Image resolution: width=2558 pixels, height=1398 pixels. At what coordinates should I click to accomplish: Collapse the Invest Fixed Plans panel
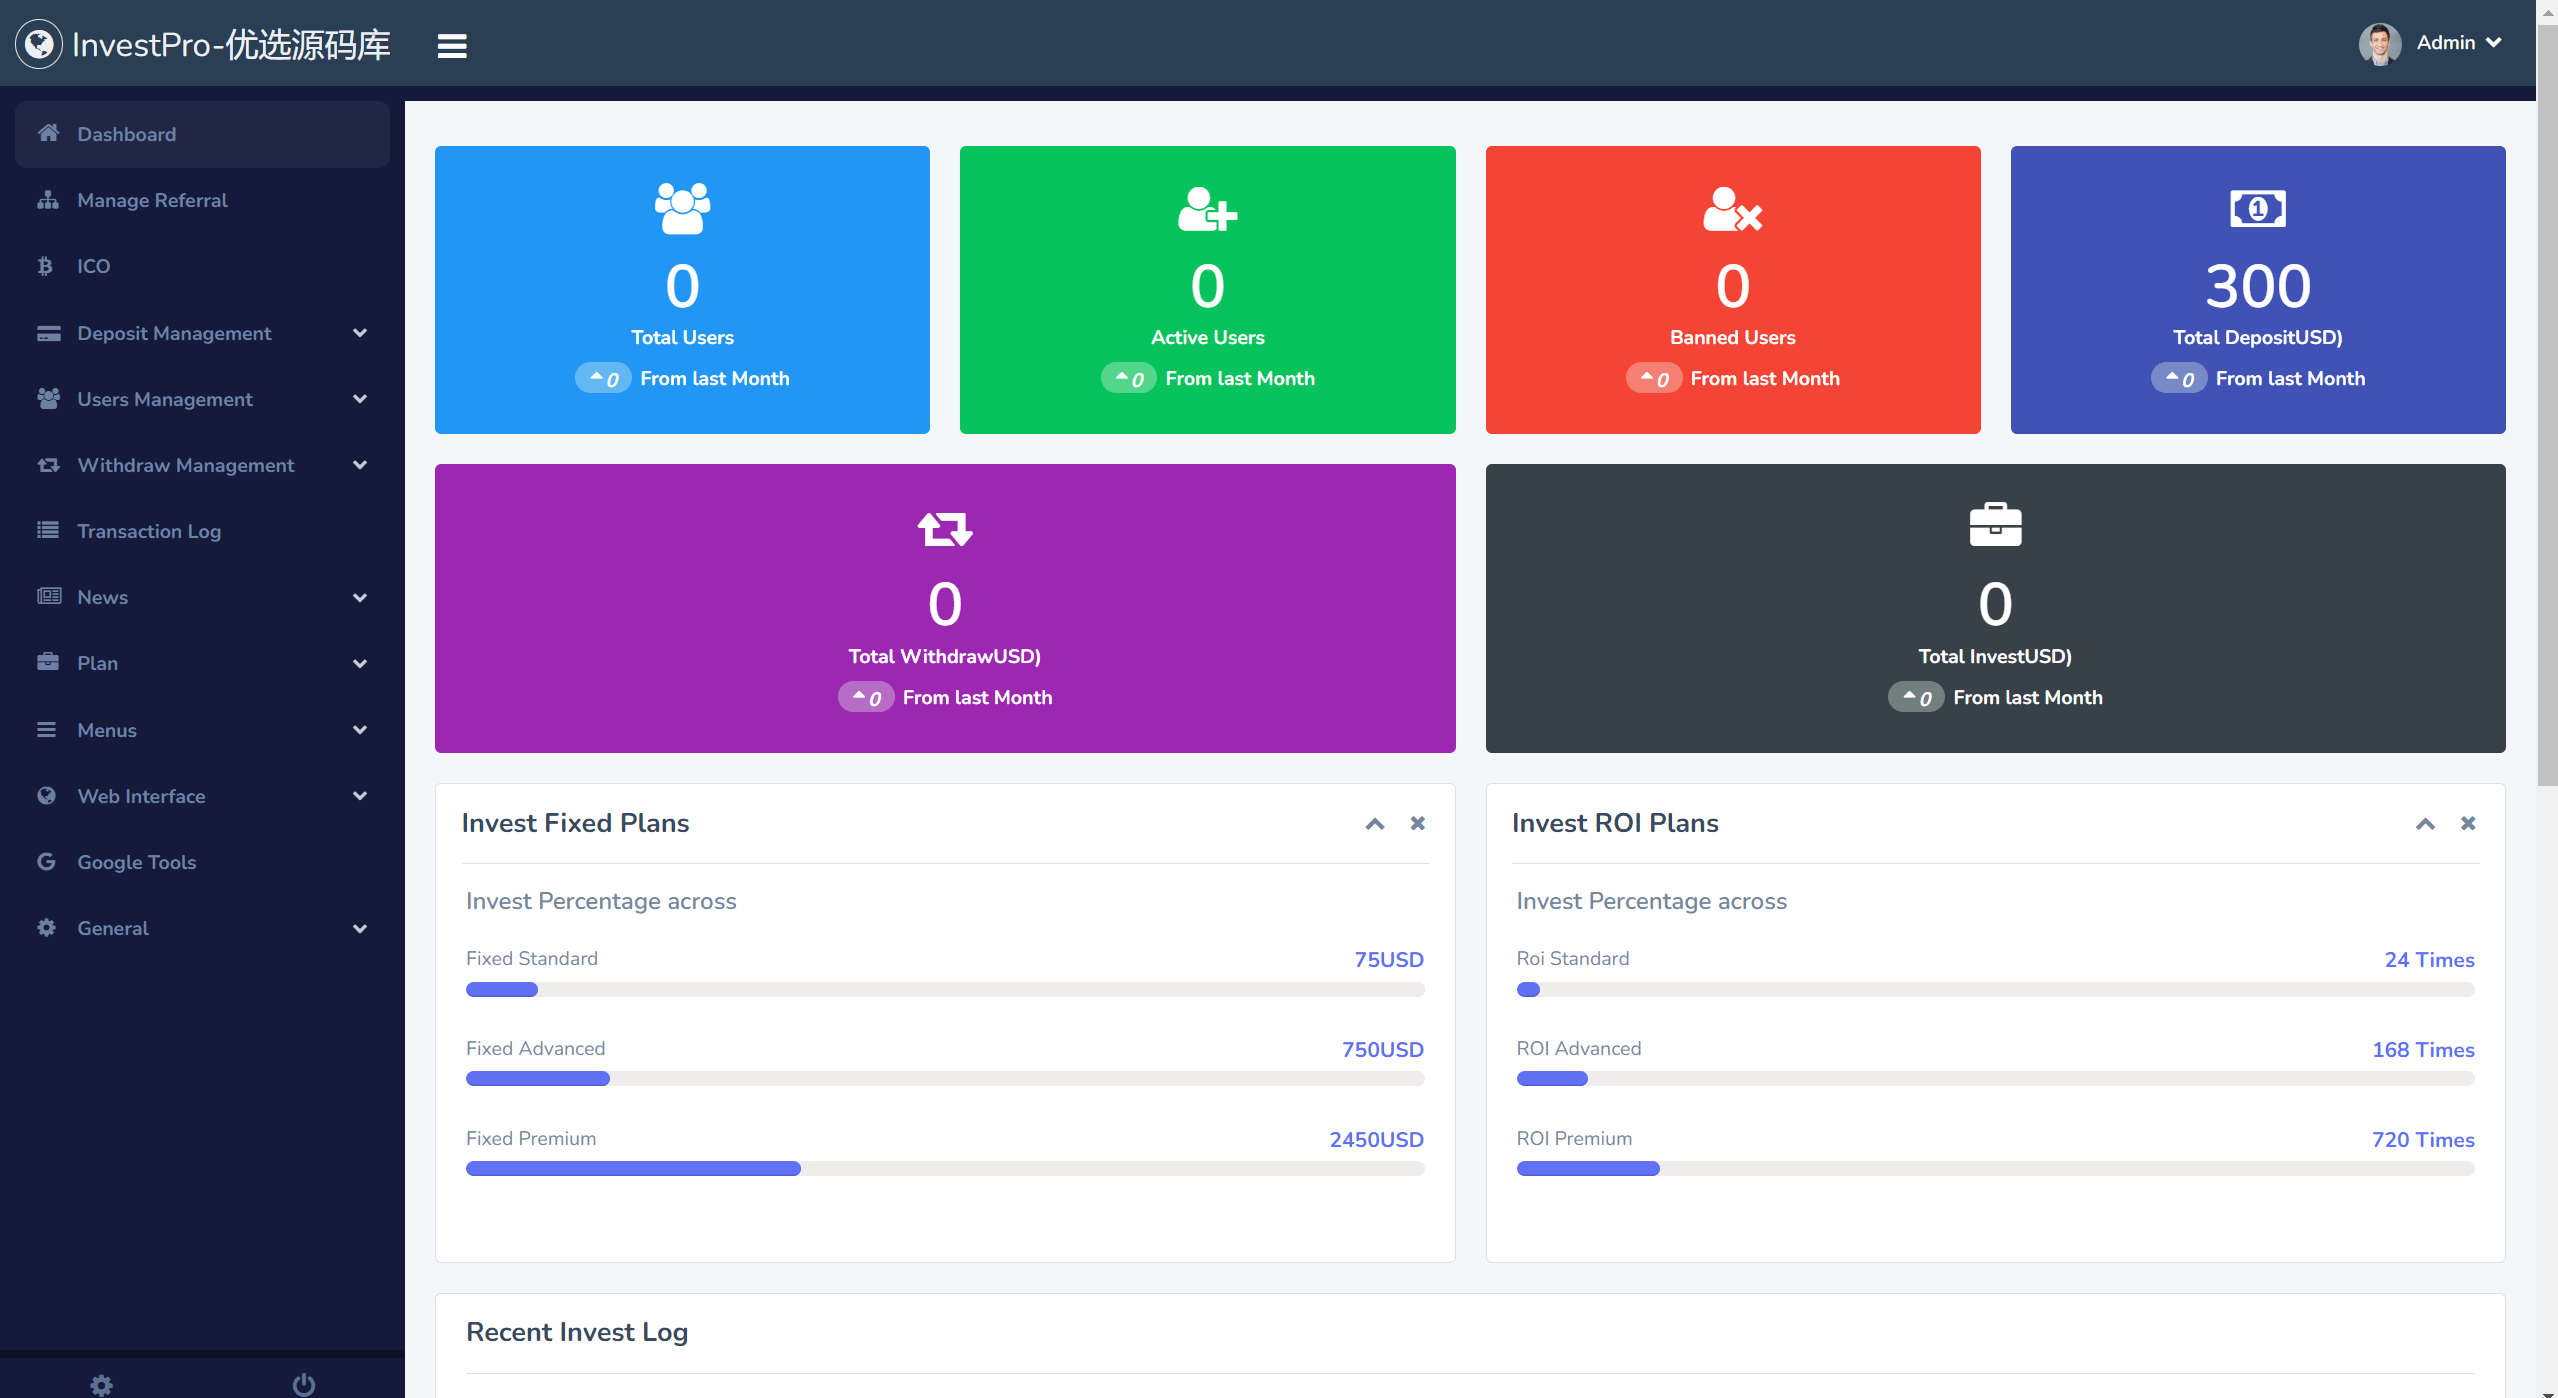coord(1375,824)
